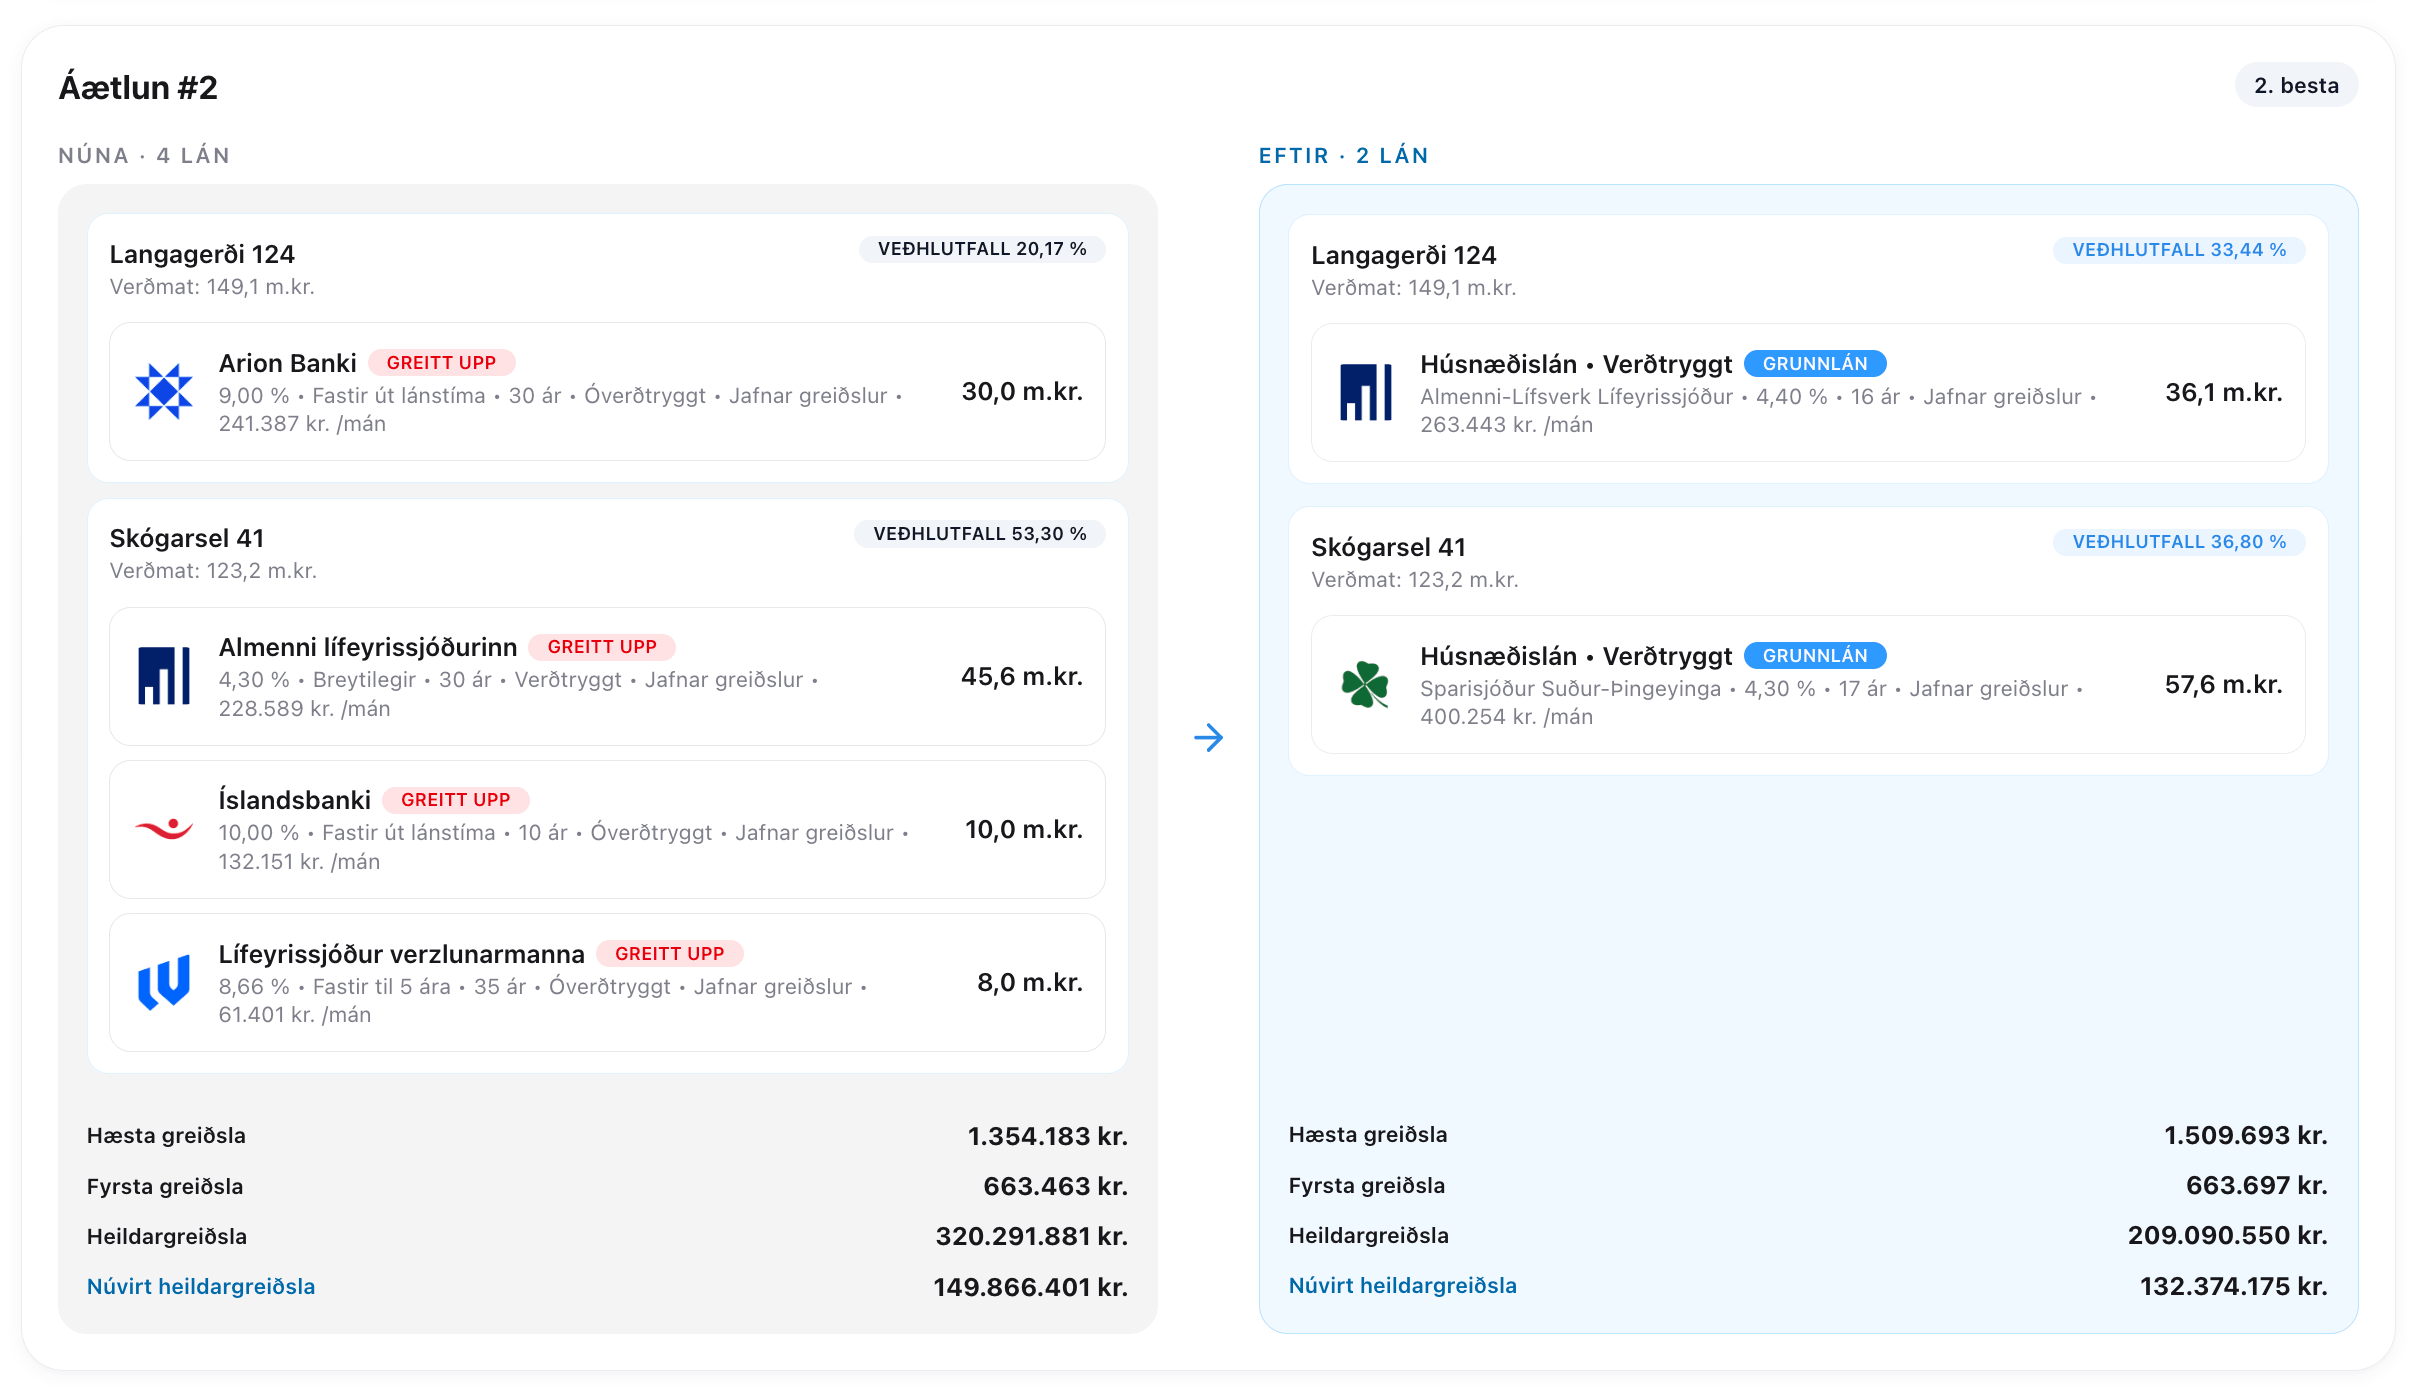Image resolution: width=2422 pixels, height=1396 pixels.
Task: Click the Grunnlán tag on the 36,1 m.kr. loan
Action: click(x=1815, y=364)
